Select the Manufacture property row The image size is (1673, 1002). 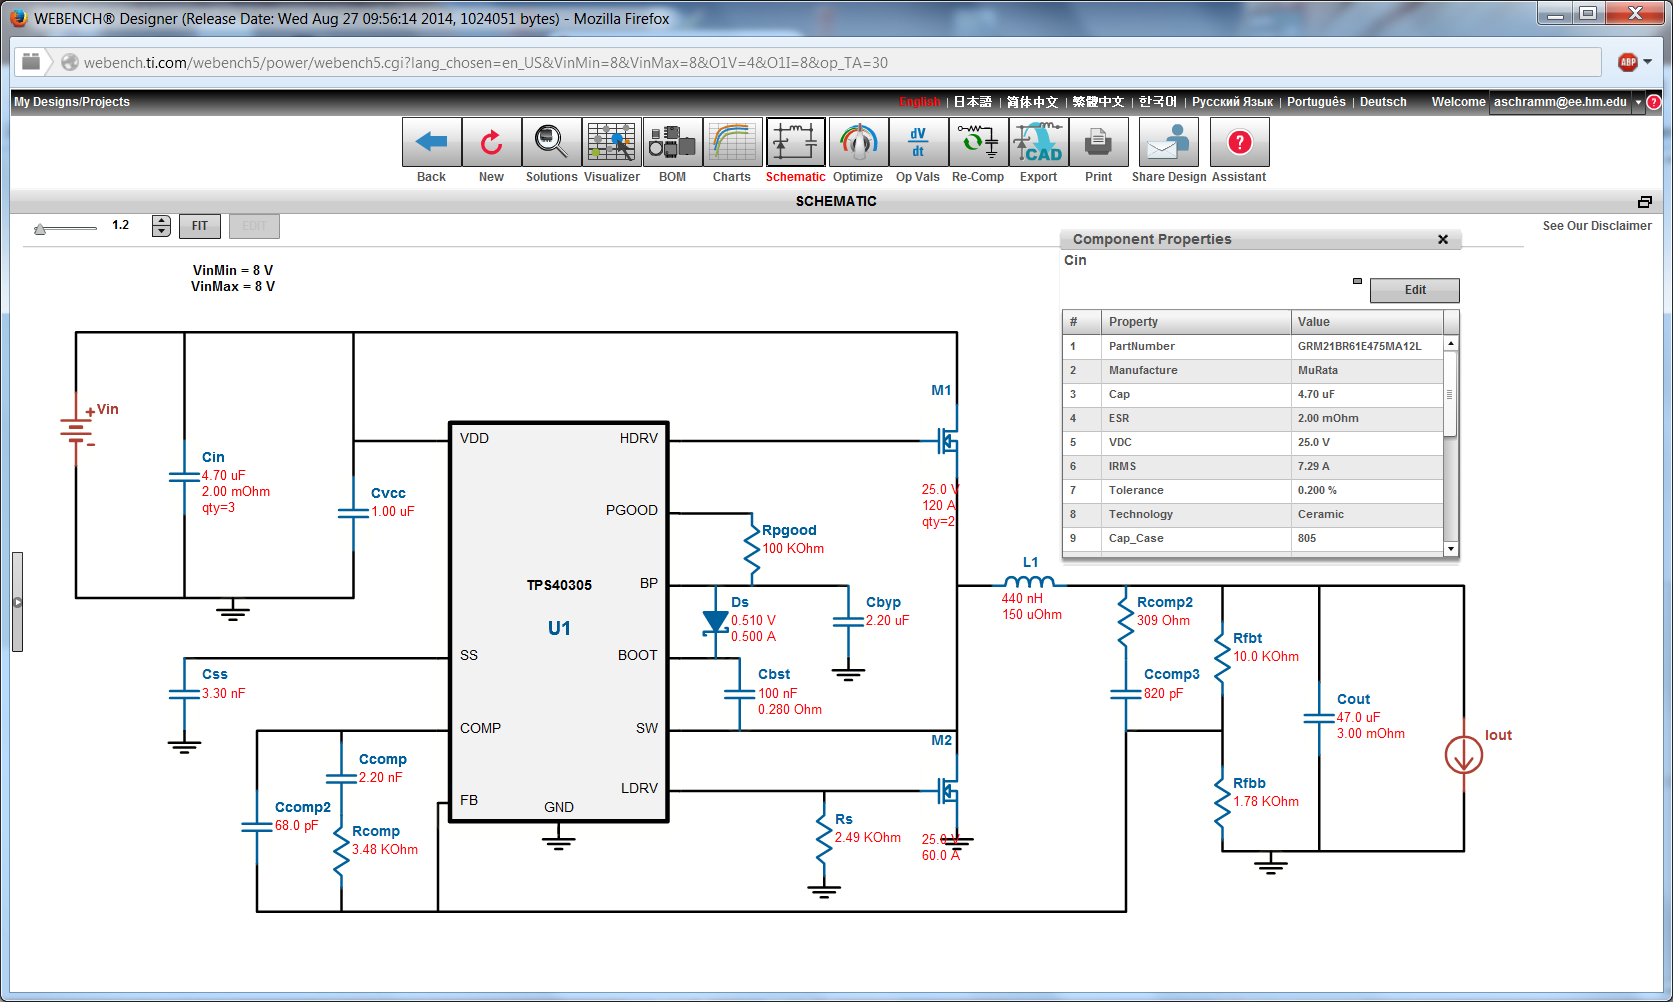(x=1253, y=370)
